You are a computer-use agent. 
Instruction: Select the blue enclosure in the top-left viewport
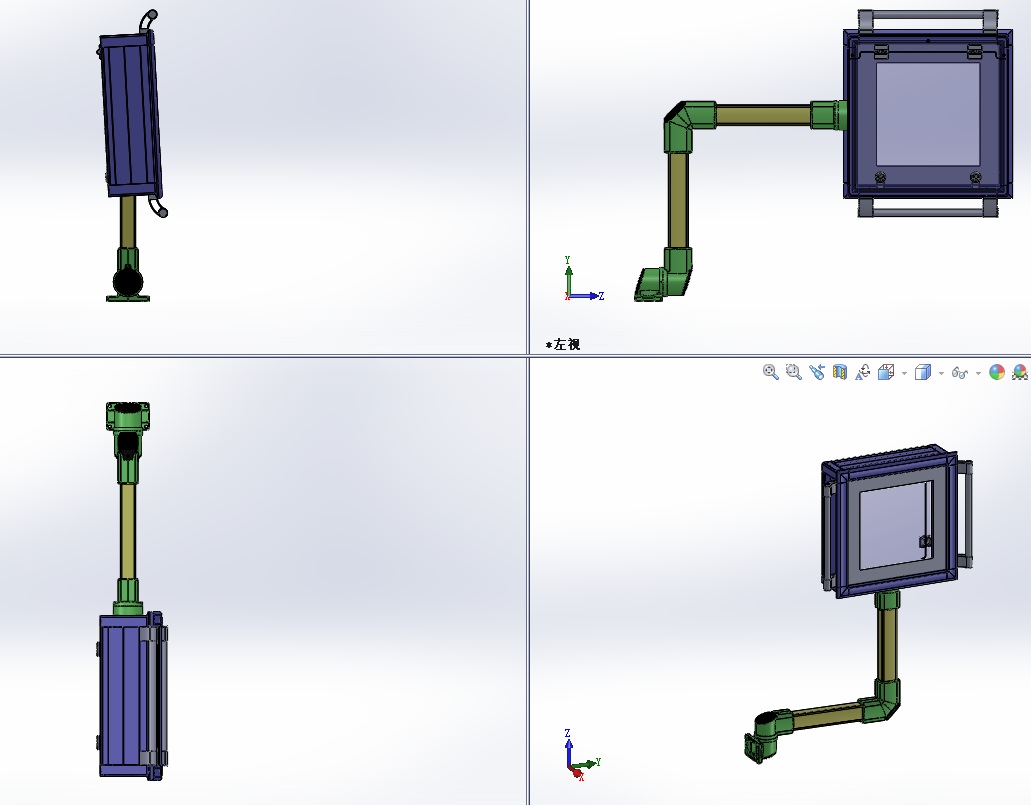130,114
